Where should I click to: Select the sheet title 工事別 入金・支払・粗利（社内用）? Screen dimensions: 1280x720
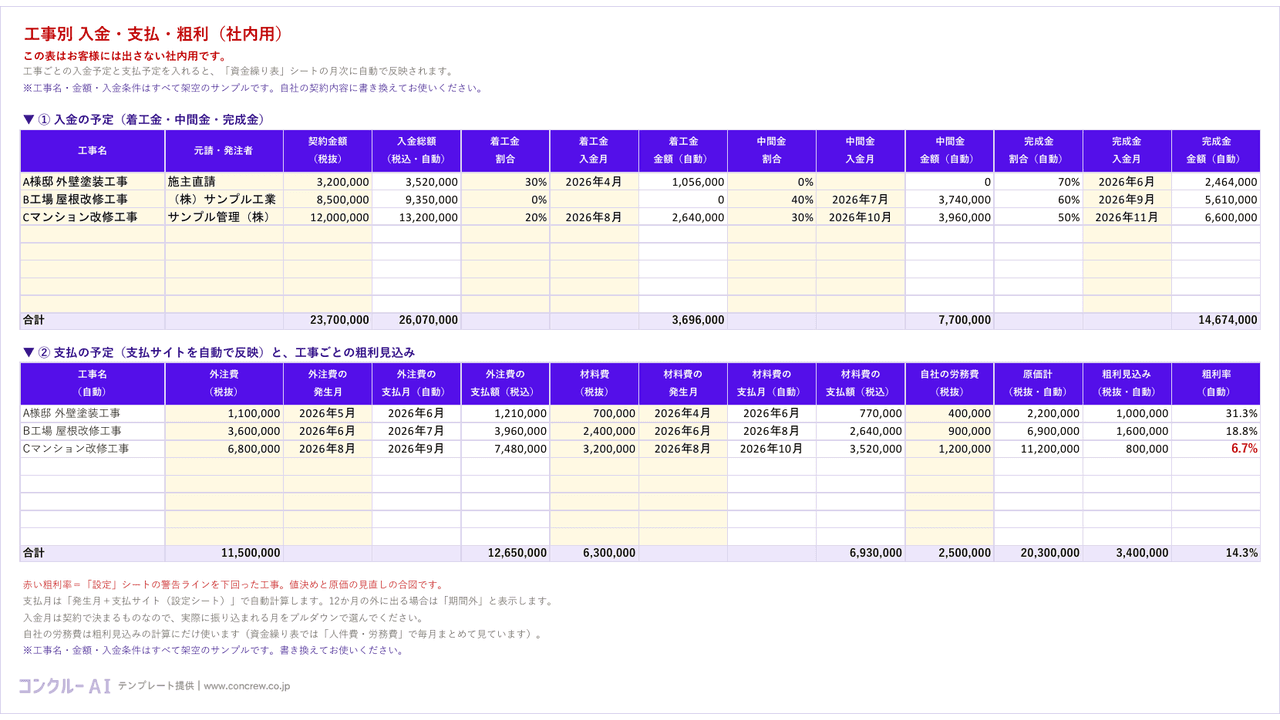tap(153, 34)
